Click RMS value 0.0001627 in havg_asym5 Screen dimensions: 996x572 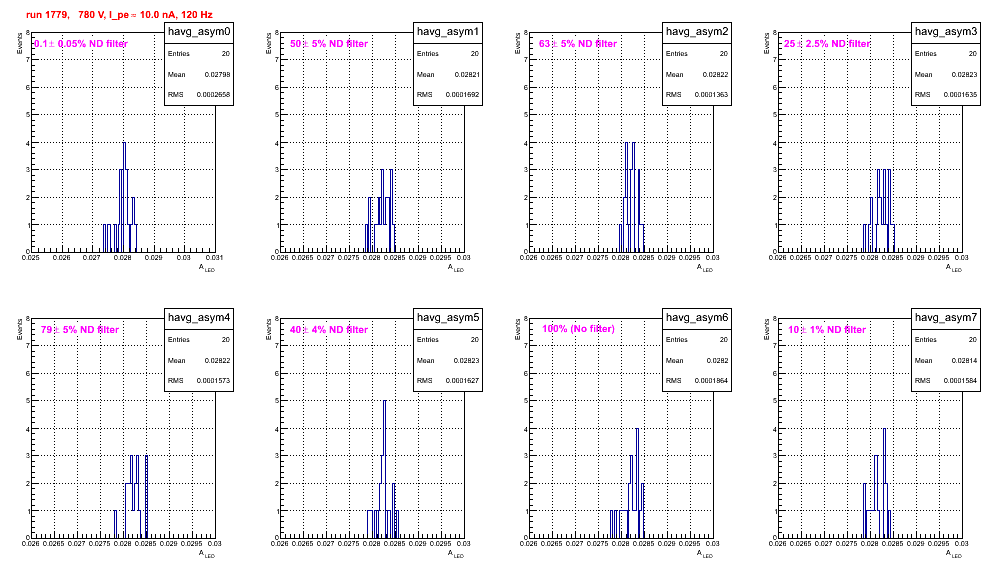pyautogui.click(x=462, y=381)
